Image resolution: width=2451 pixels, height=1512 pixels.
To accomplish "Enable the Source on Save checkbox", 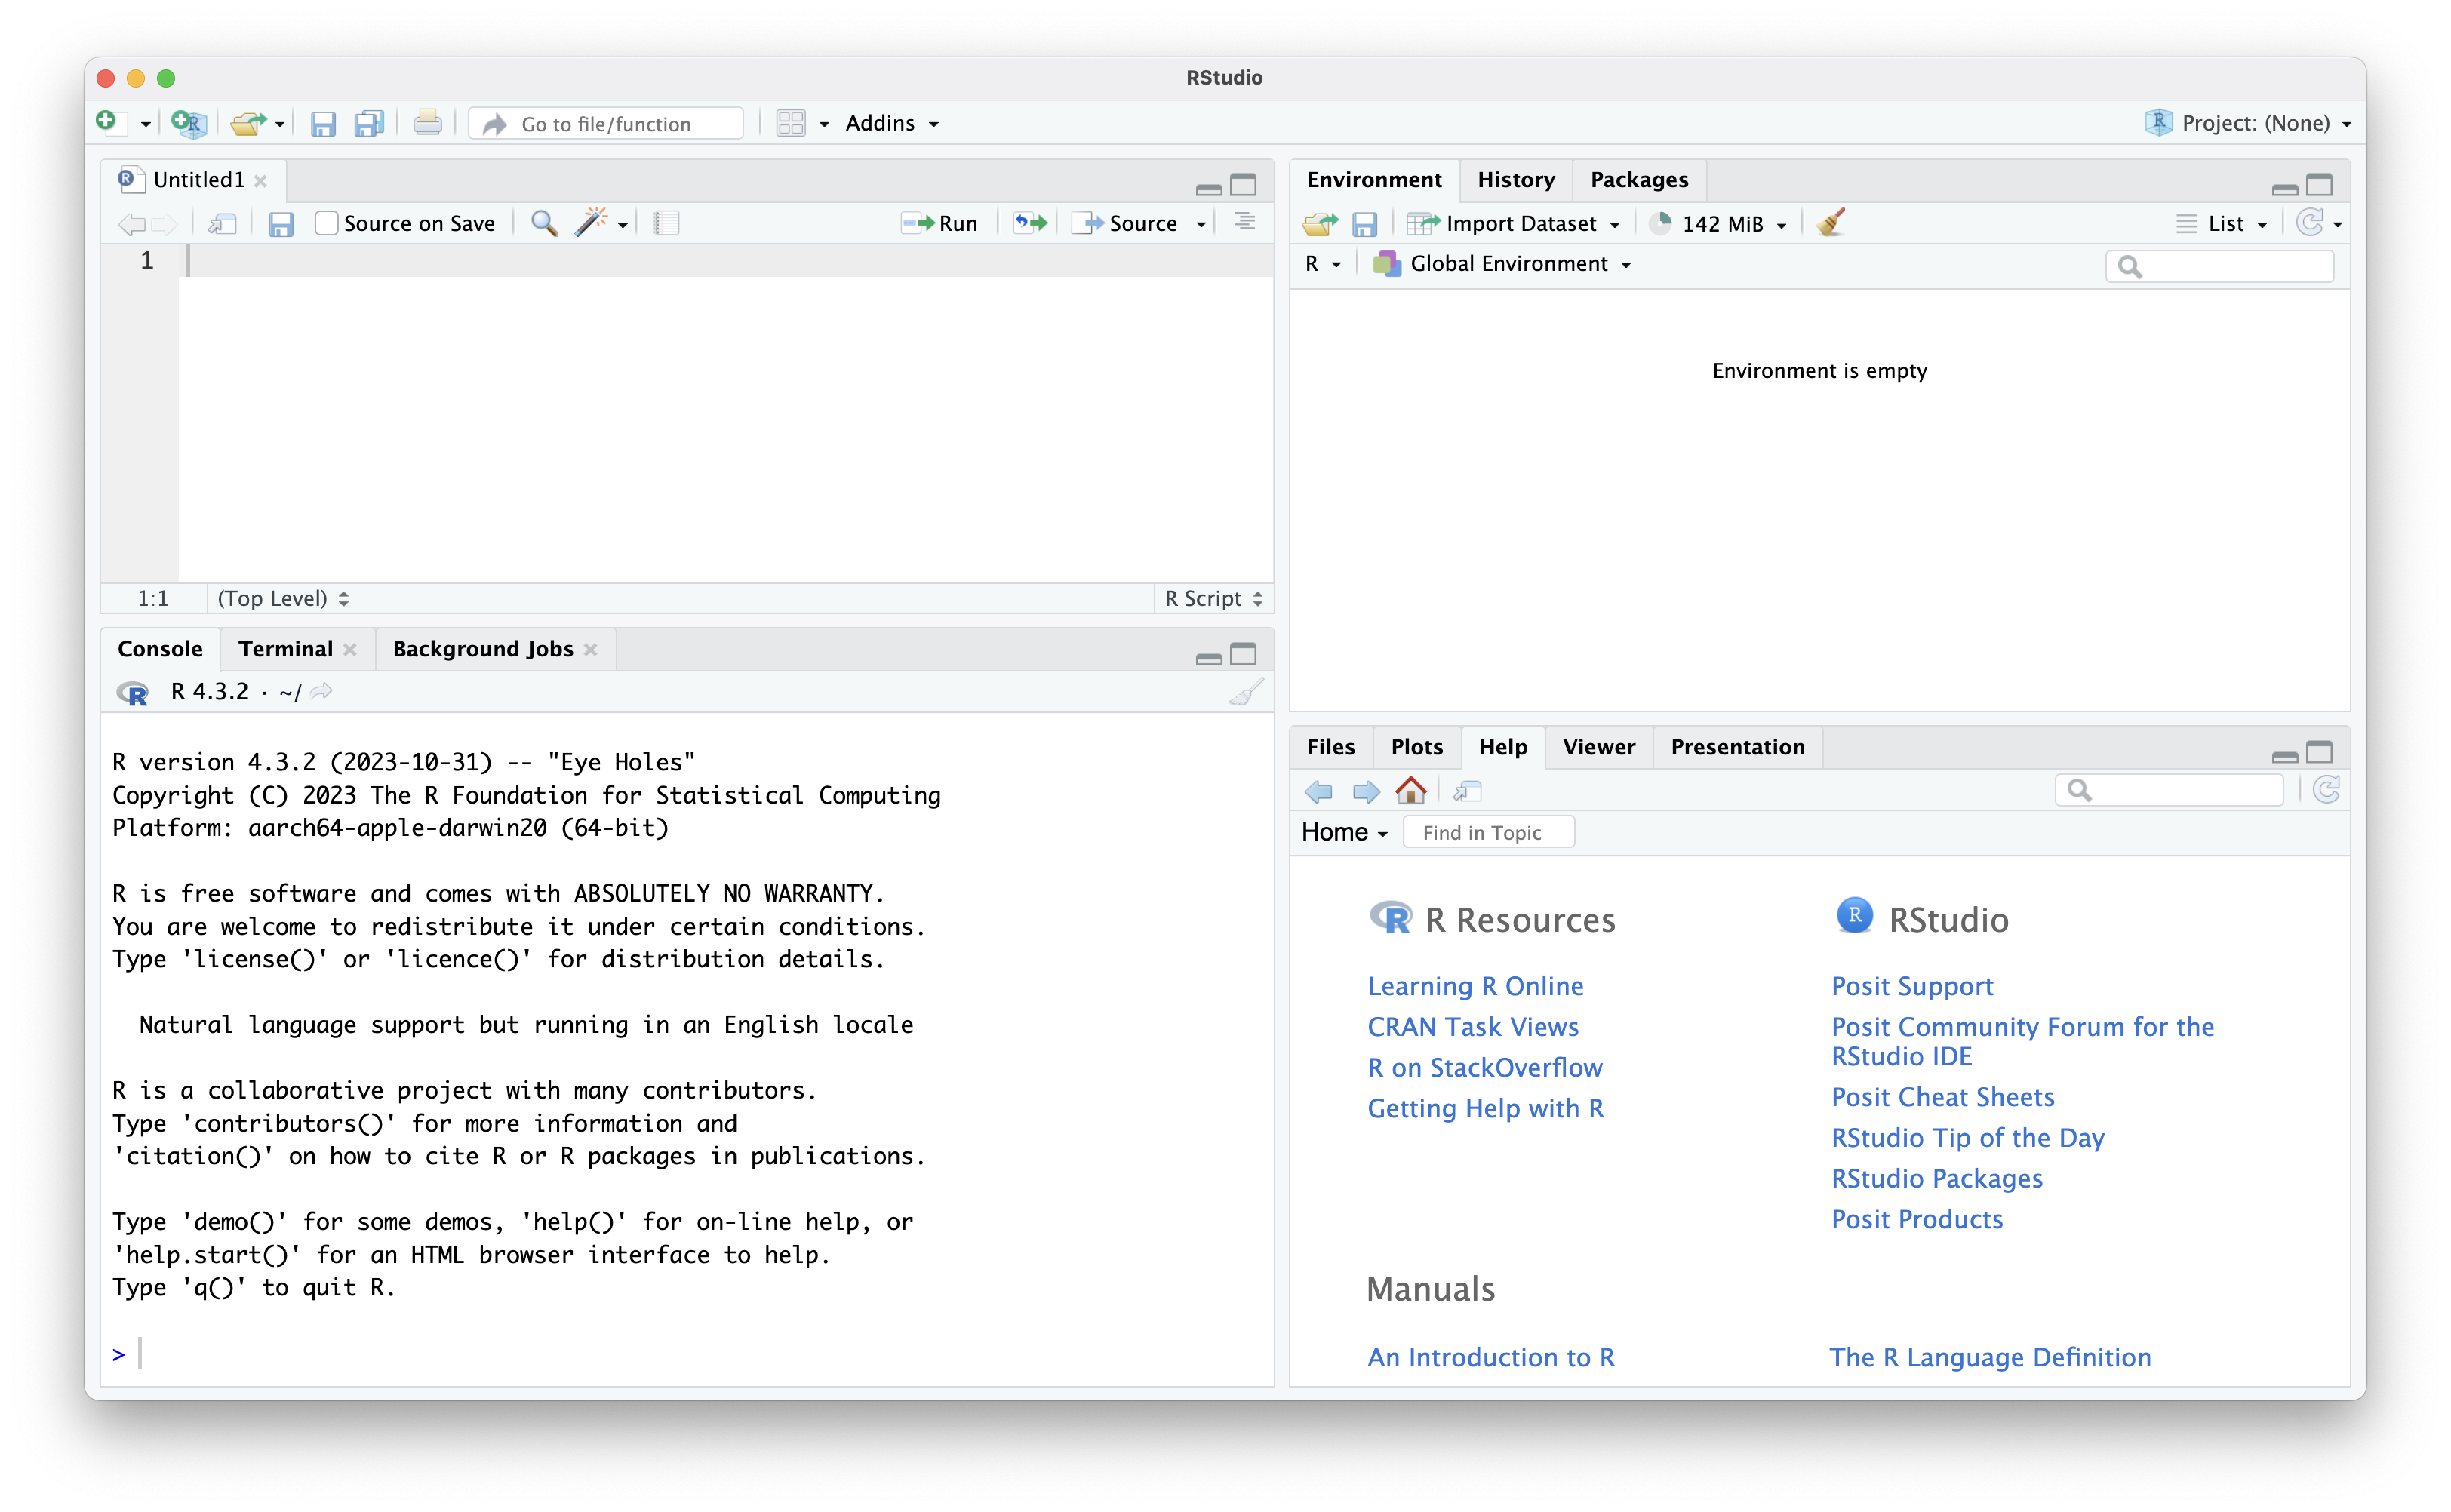I will [326, 223].
